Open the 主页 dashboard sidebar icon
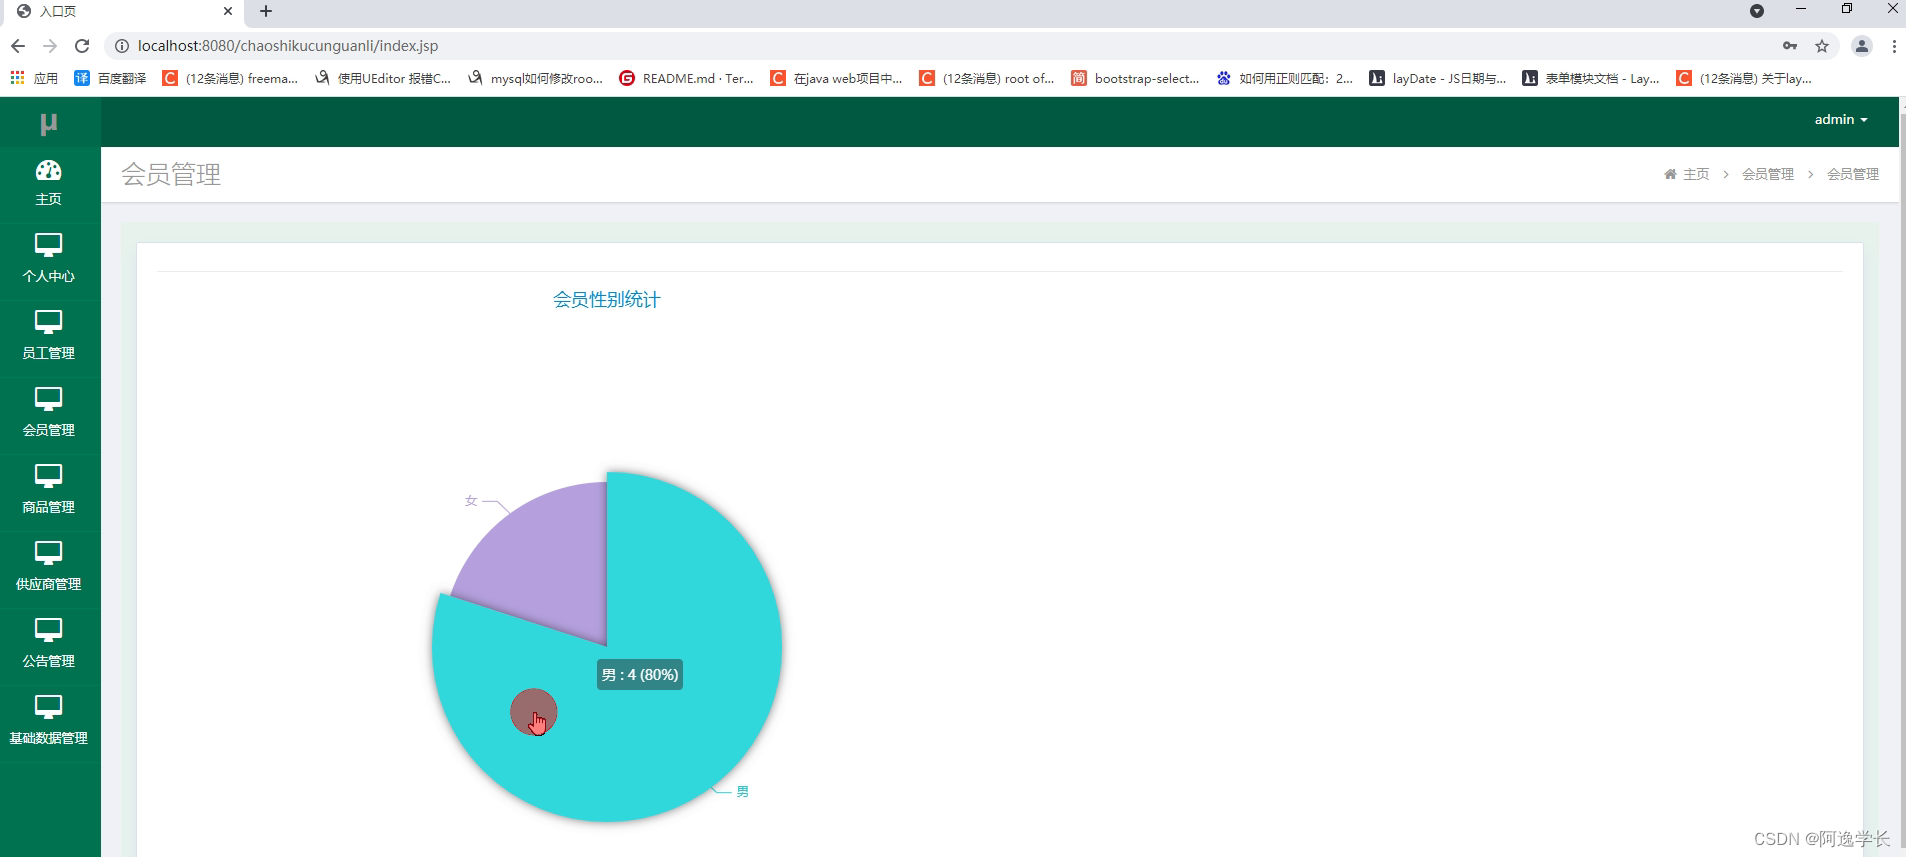This screenshot has width=1906, height=857. pyautogui.click(x=48, y=183)
